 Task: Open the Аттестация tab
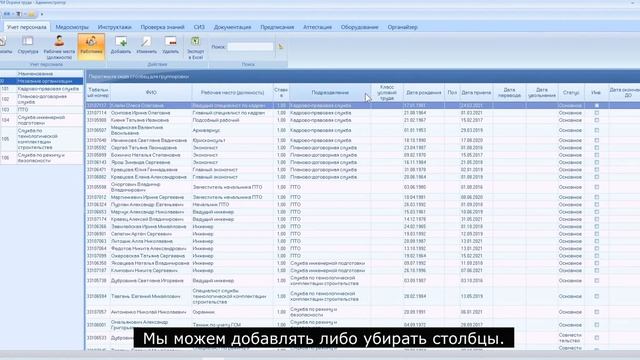(317, 27)
